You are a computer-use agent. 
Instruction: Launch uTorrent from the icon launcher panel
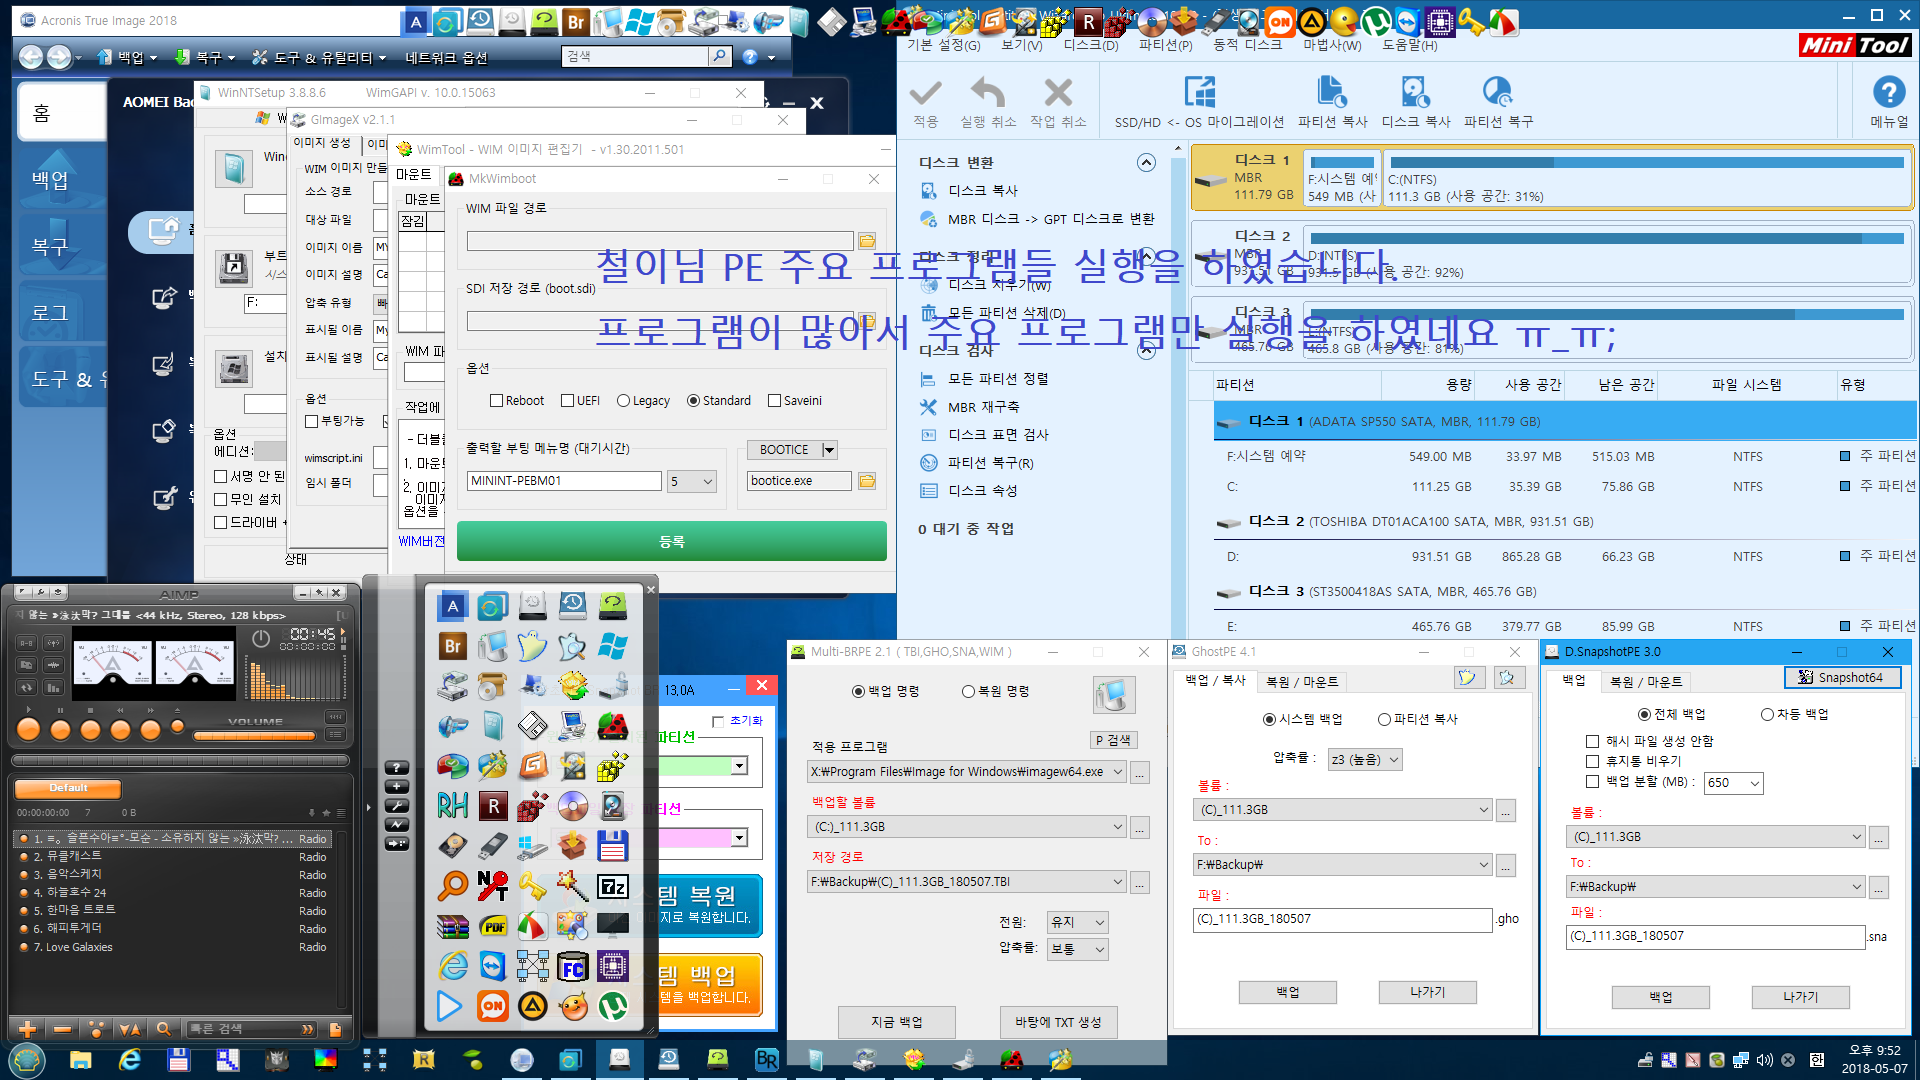pos(612,1005)
